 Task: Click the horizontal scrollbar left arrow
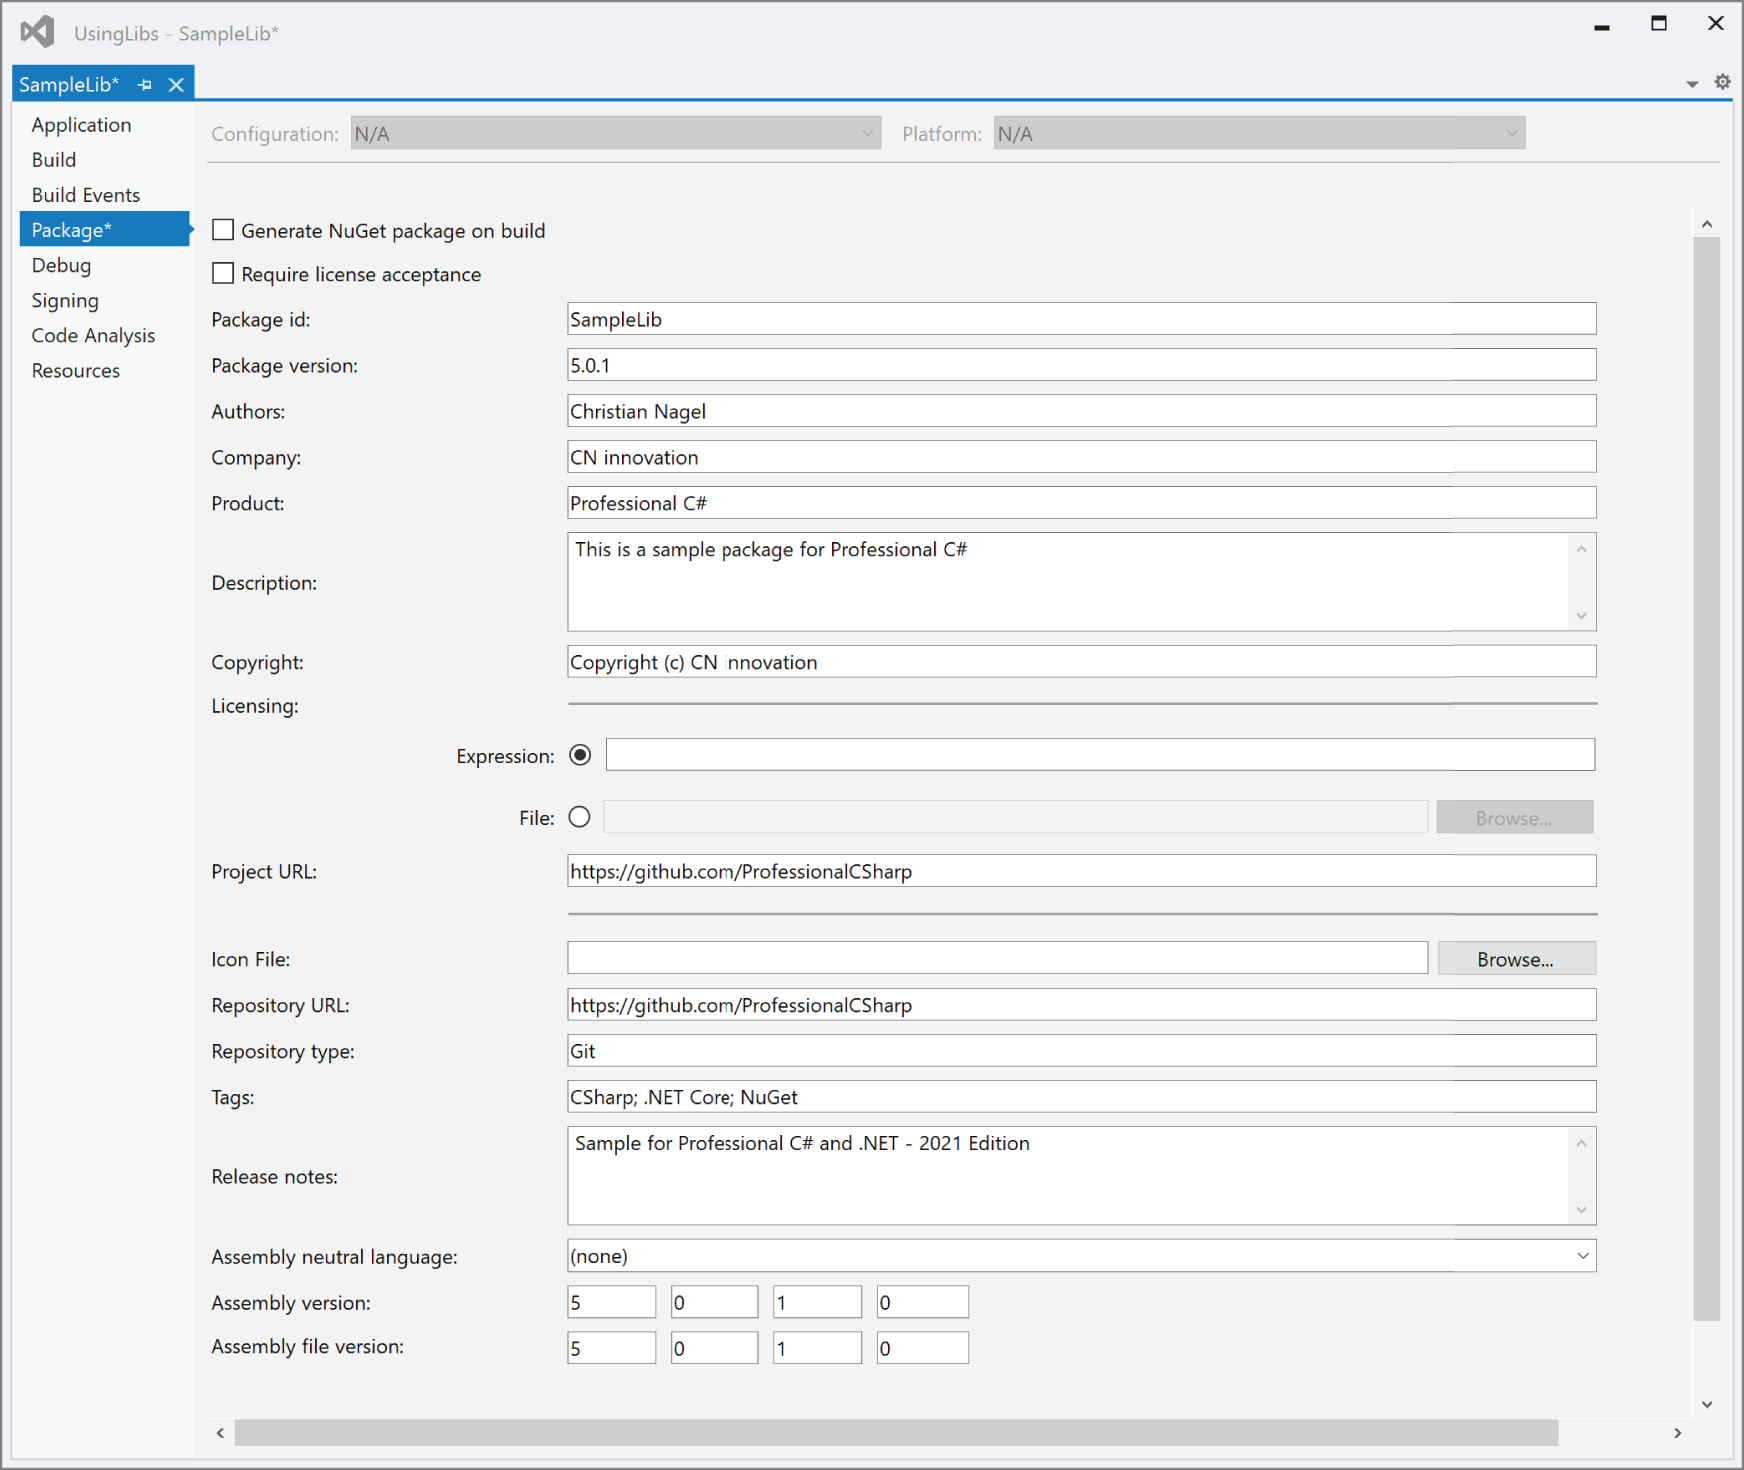(x=219, y=1432)
